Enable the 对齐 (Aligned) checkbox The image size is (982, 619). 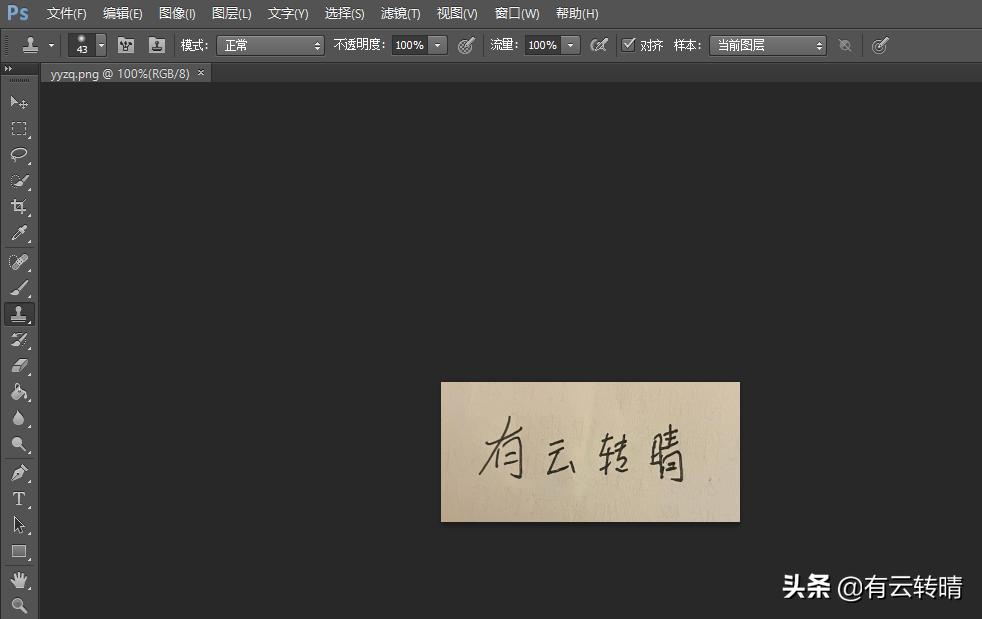tap(629, 45)
